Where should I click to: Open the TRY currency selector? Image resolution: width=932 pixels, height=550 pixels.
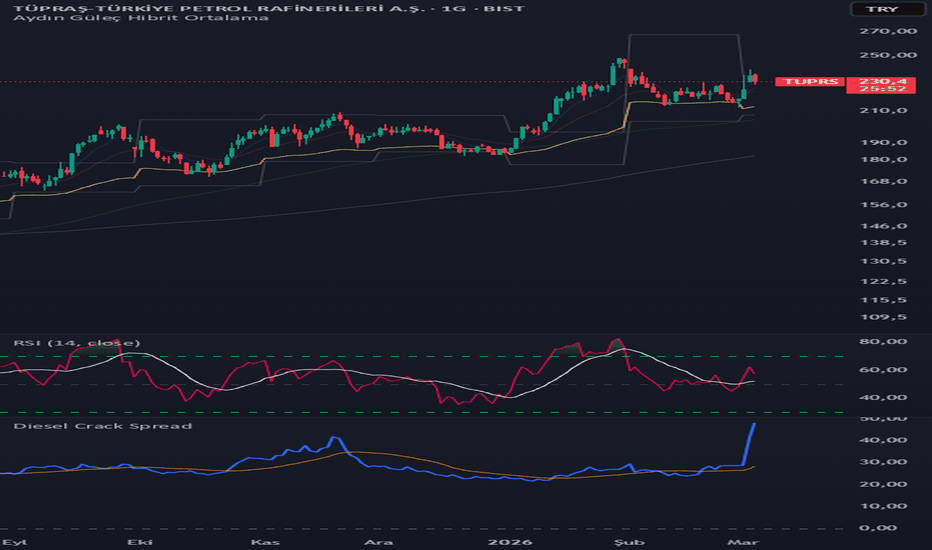tap(888, 9)
